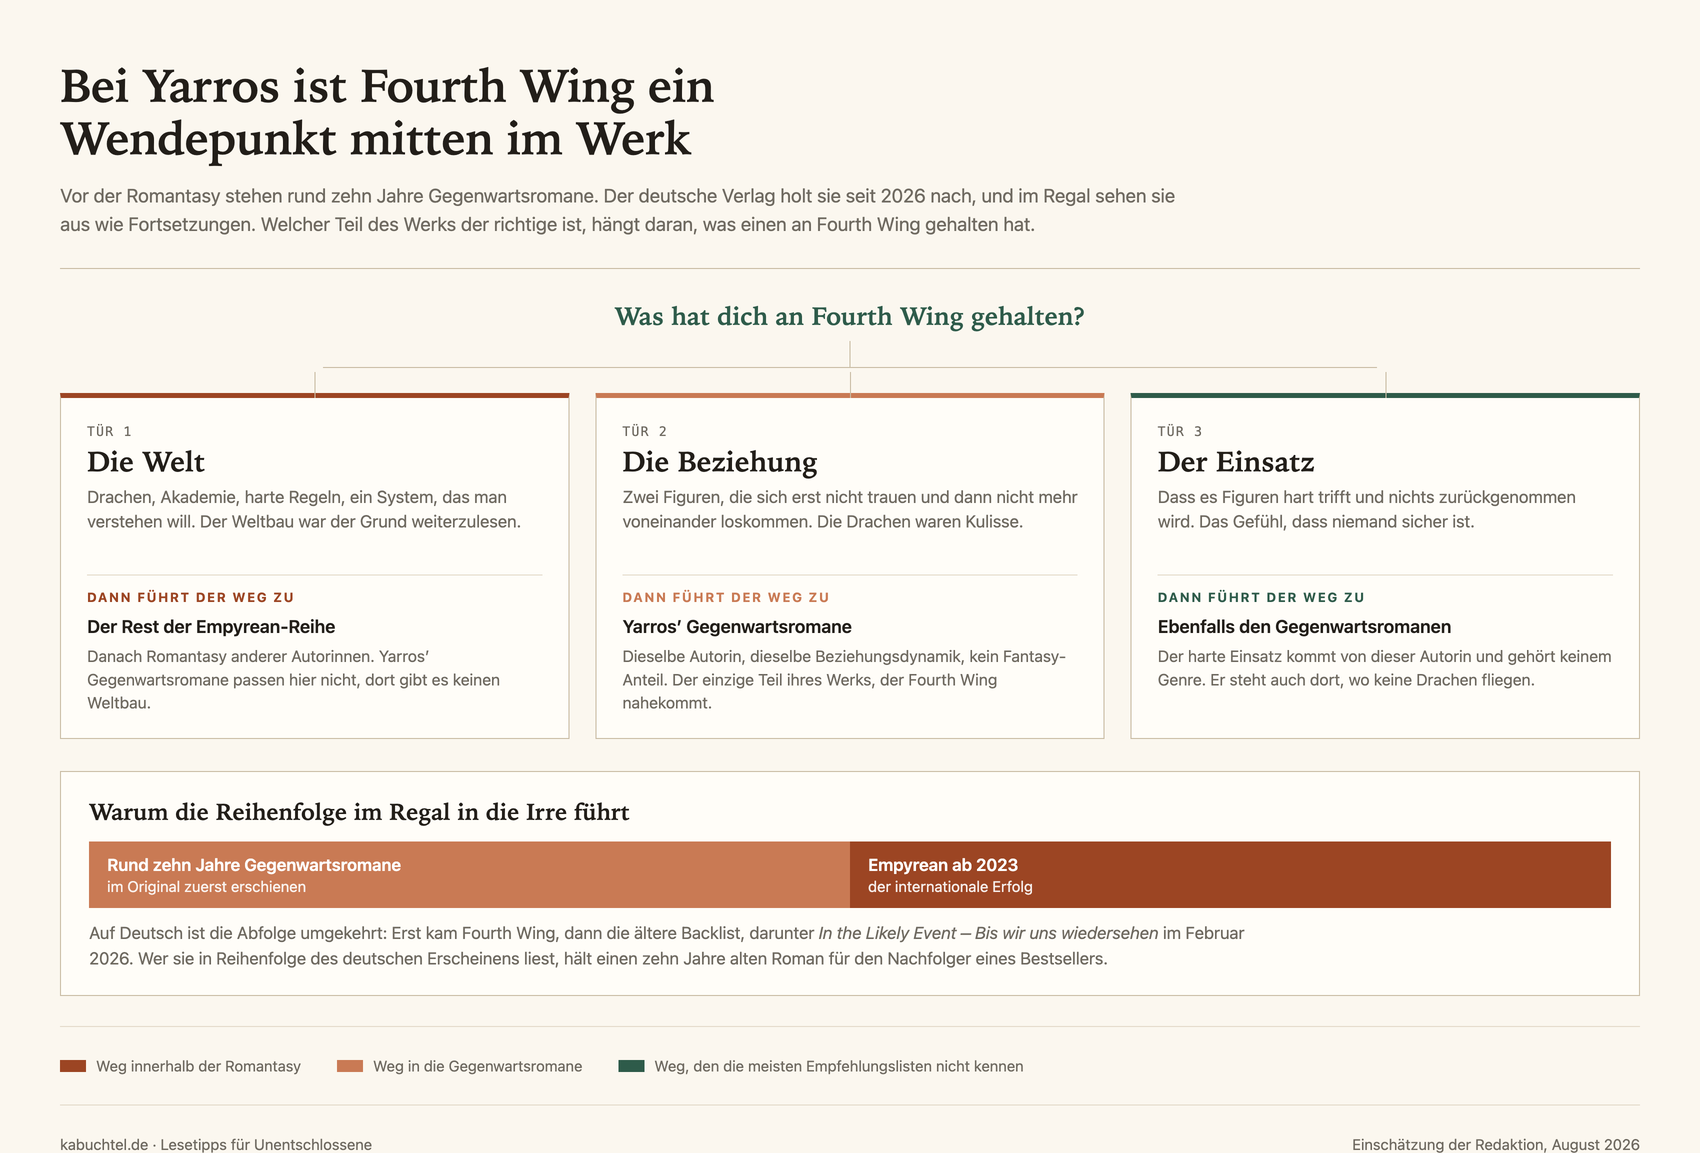Select "Yarros' Gegenwartsromane" recommendation
The height and width of the screenshot is (1153, 1700).
737,627
